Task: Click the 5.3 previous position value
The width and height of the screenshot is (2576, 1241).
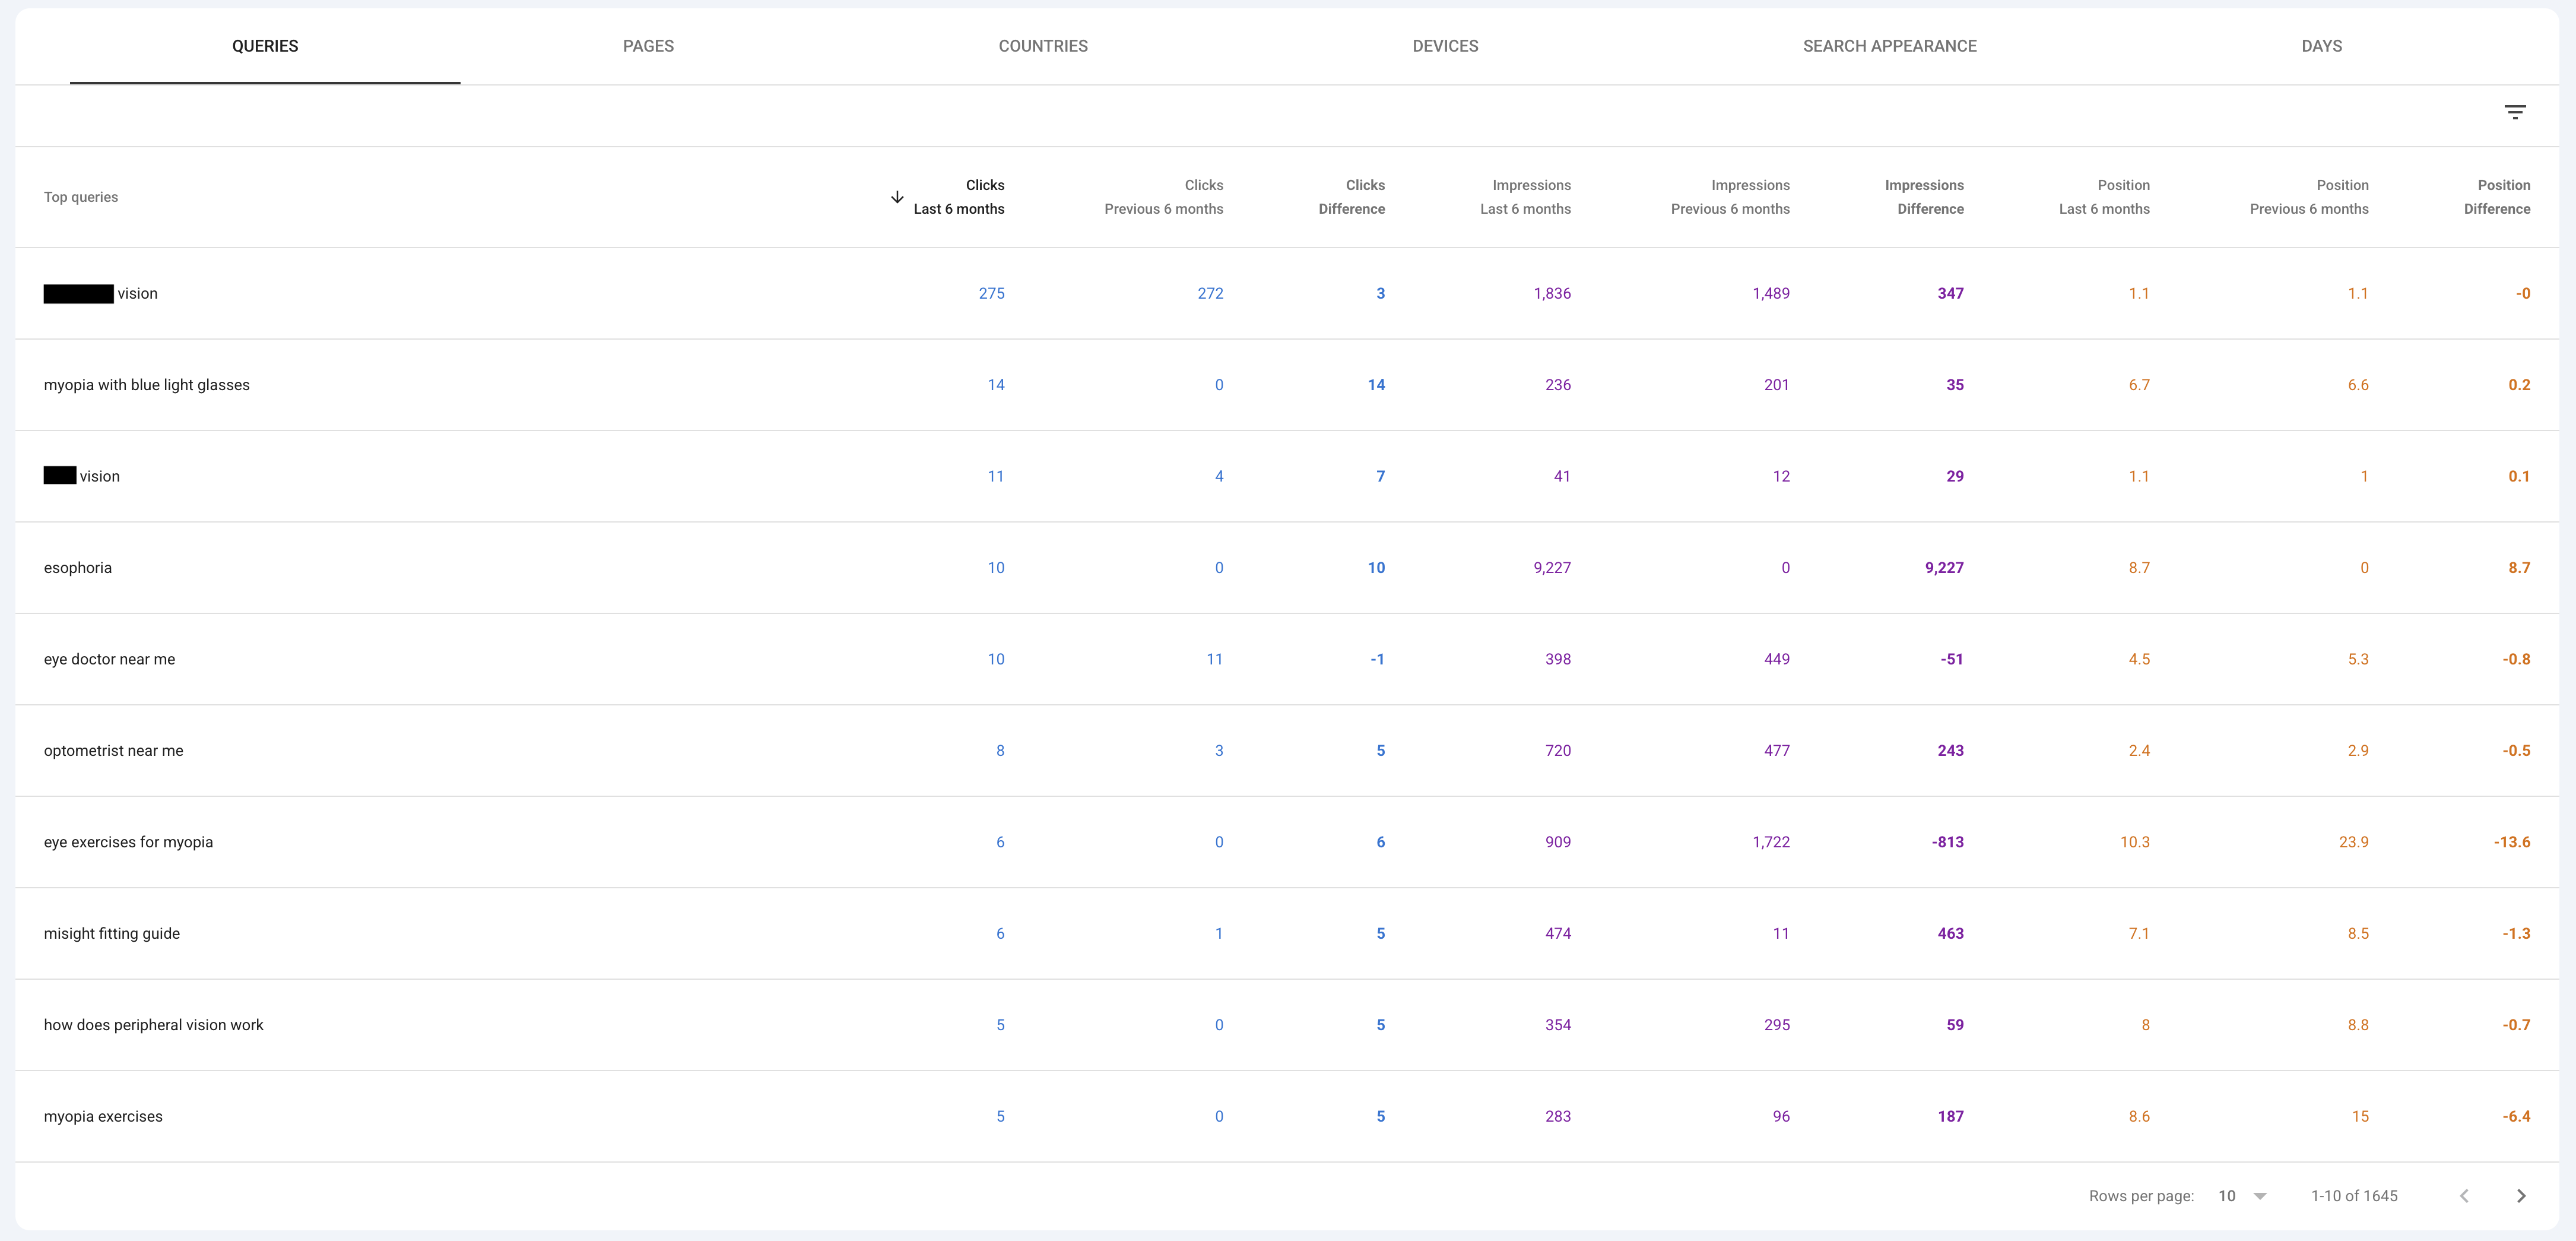Action: (x=2358, y=659)
